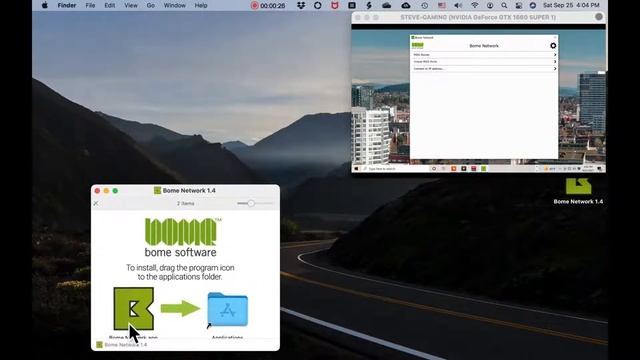
Task: Click the gray round button in STEVE-GAMING title bar
Action: tap(599, 17)
